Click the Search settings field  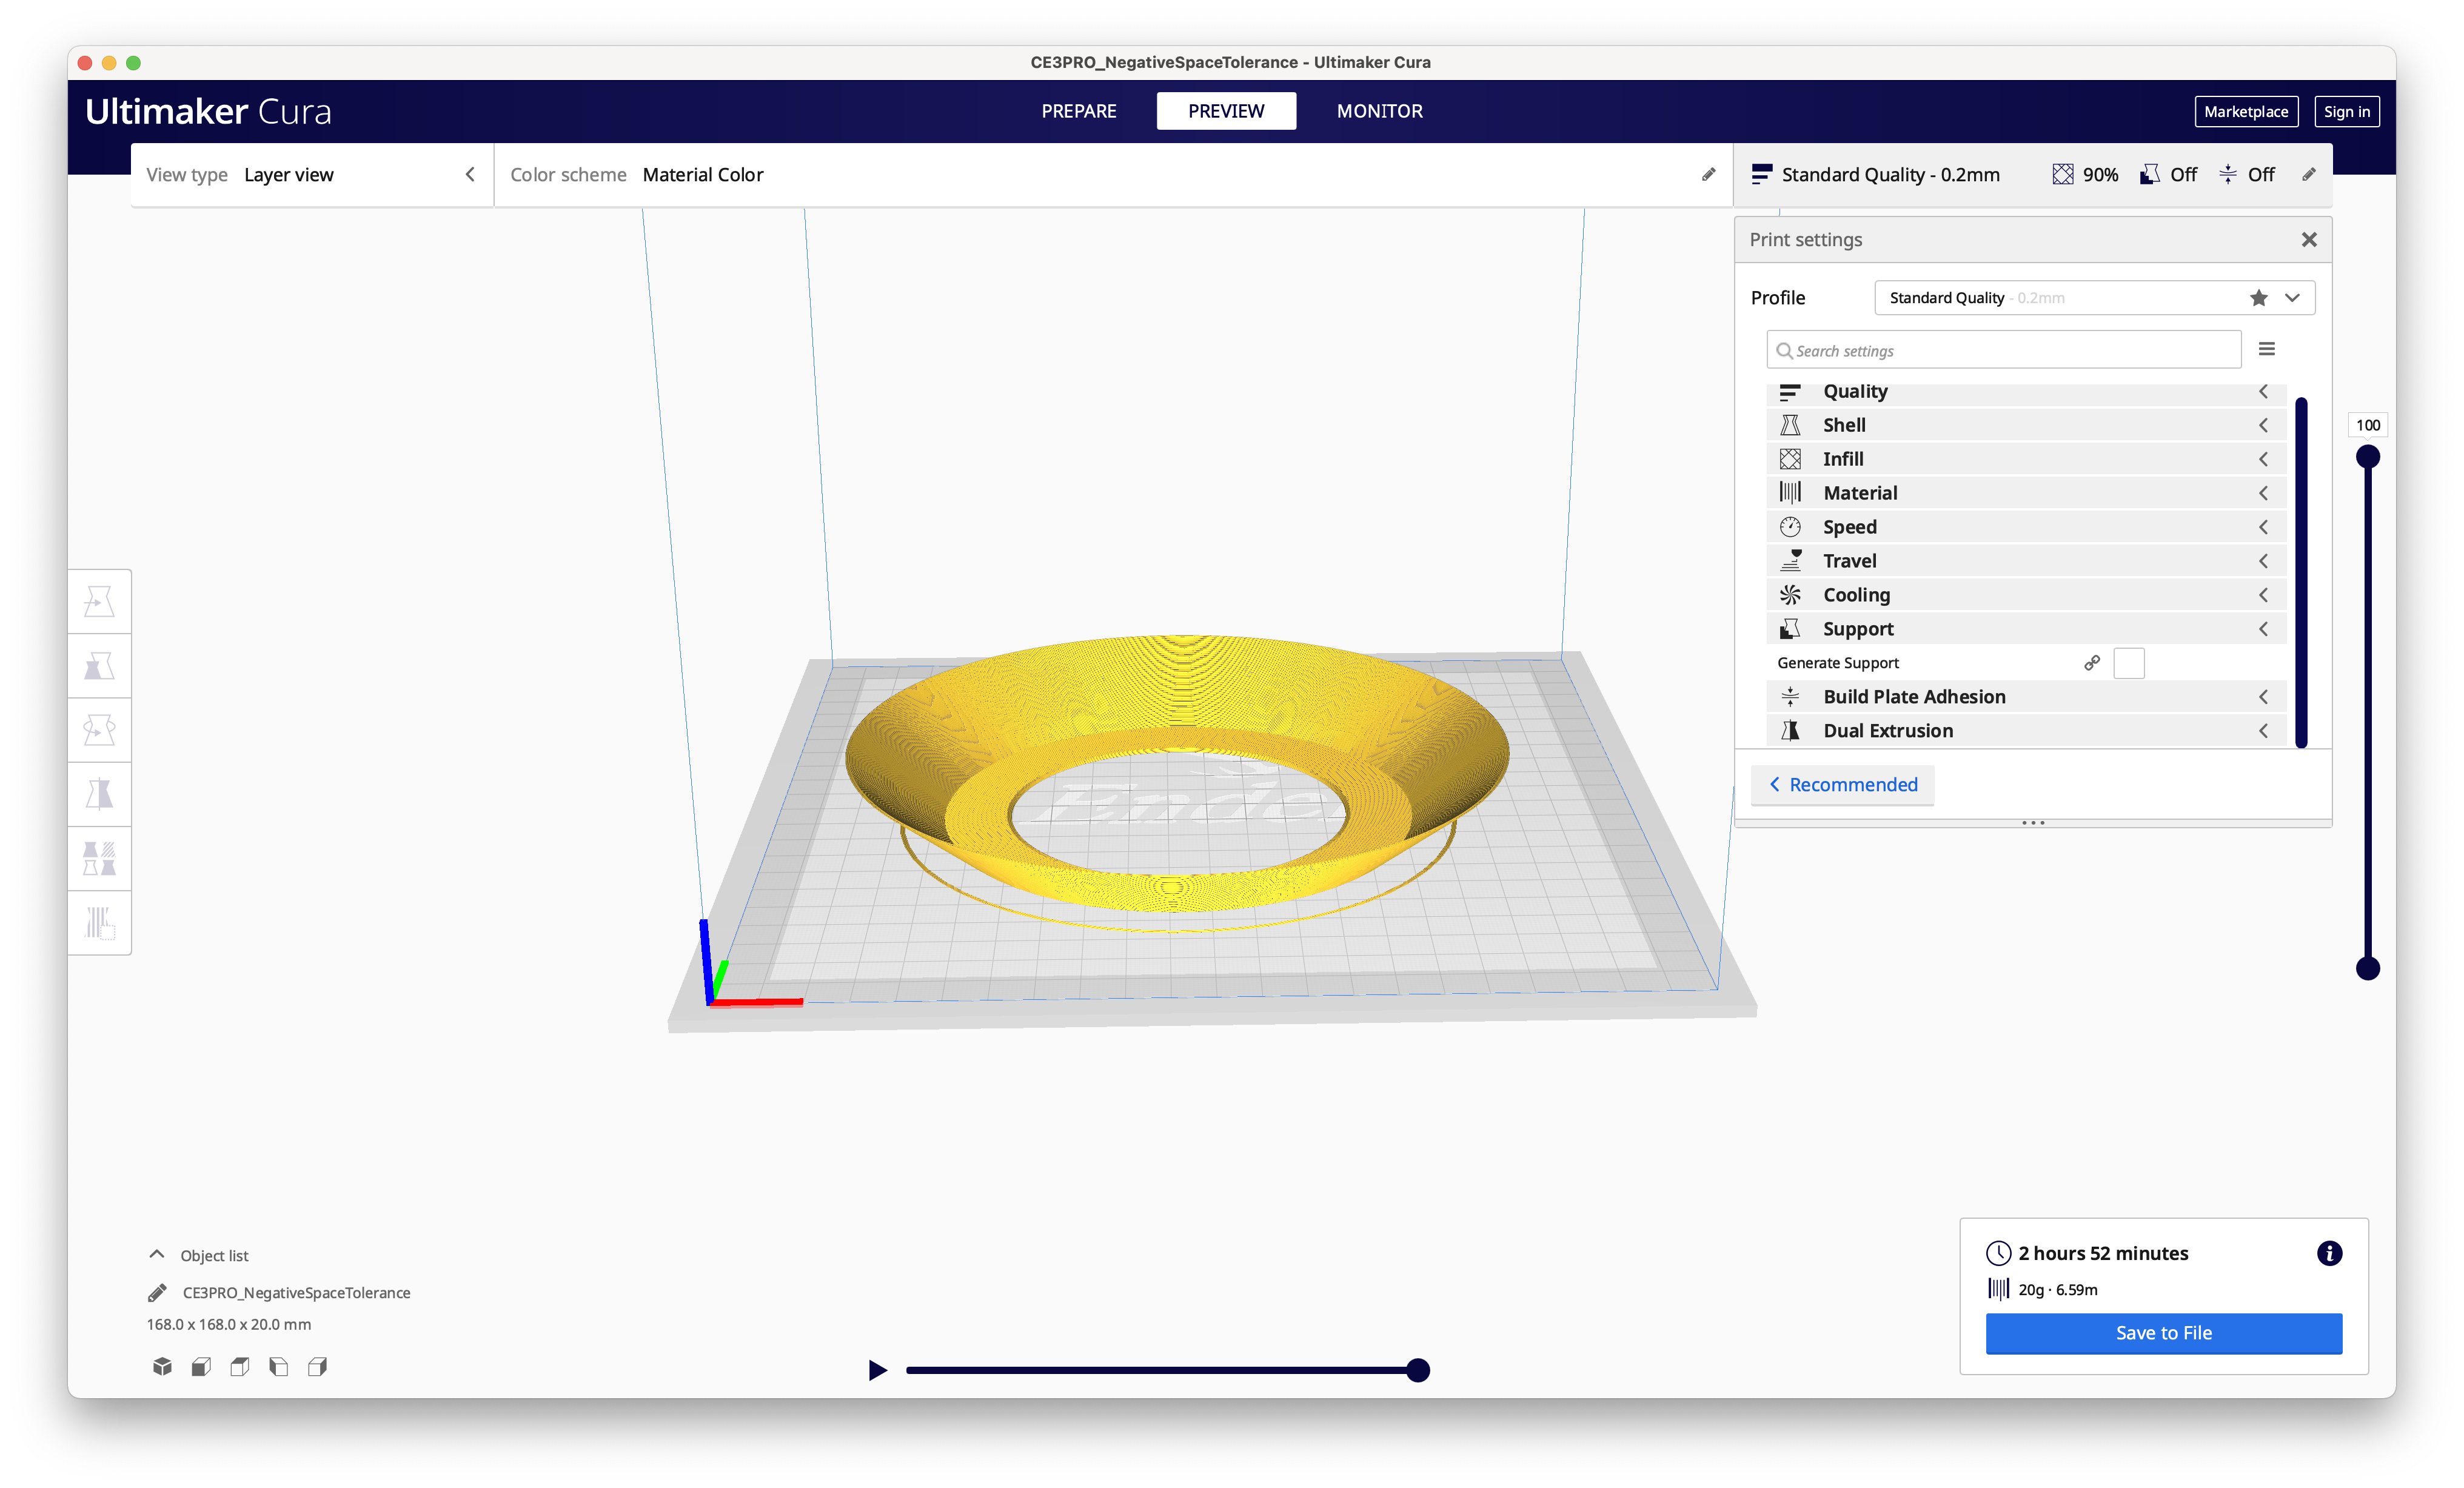click(2004, 350)
